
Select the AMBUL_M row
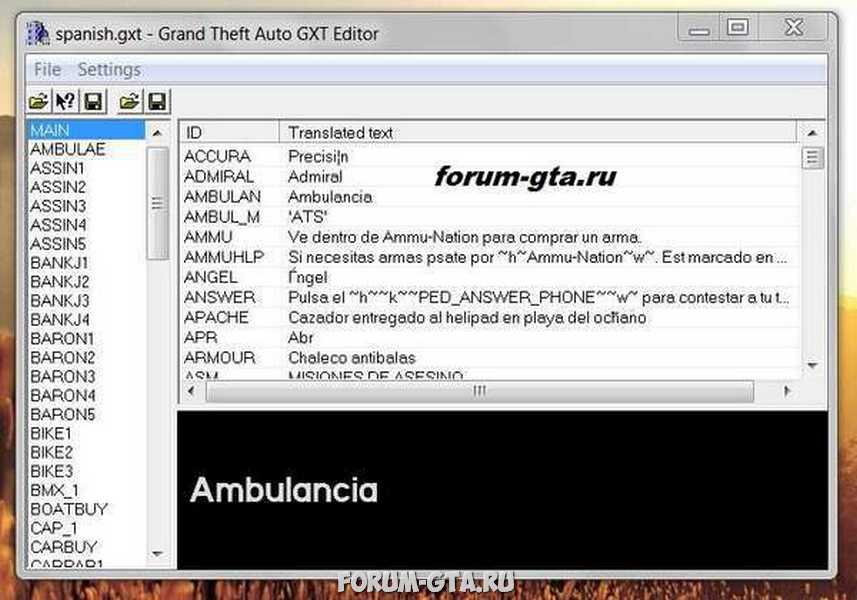click(490, 217)
